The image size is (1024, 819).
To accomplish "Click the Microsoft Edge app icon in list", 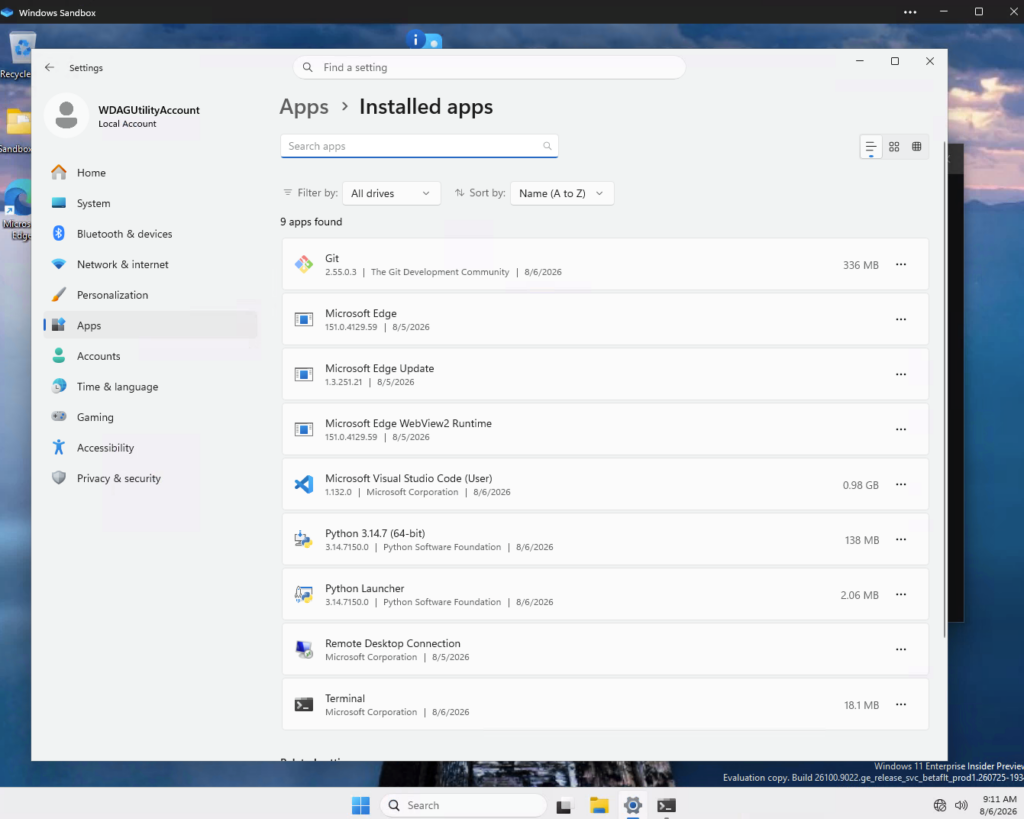I will (304, 319).
